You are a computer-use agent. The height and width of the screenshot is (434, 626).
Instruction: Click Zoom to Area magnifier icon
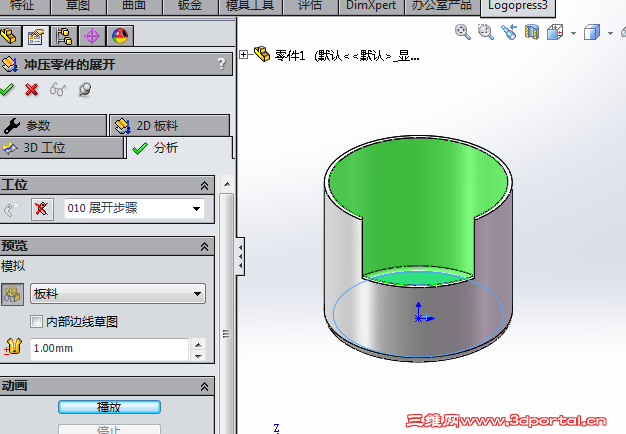[x=485, y=32]
